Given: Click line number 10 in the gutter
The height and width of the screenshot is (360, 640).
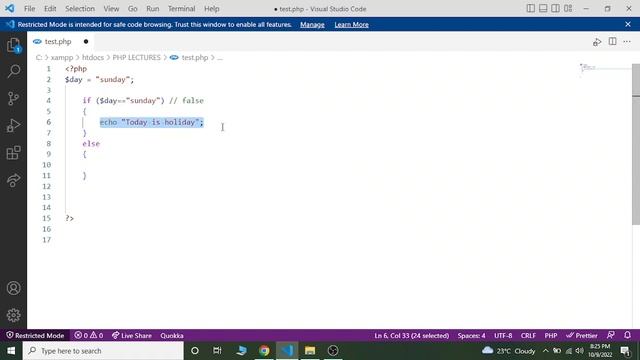Looking at the screenshot, I should pyautogui.click(x=47, y=165).
